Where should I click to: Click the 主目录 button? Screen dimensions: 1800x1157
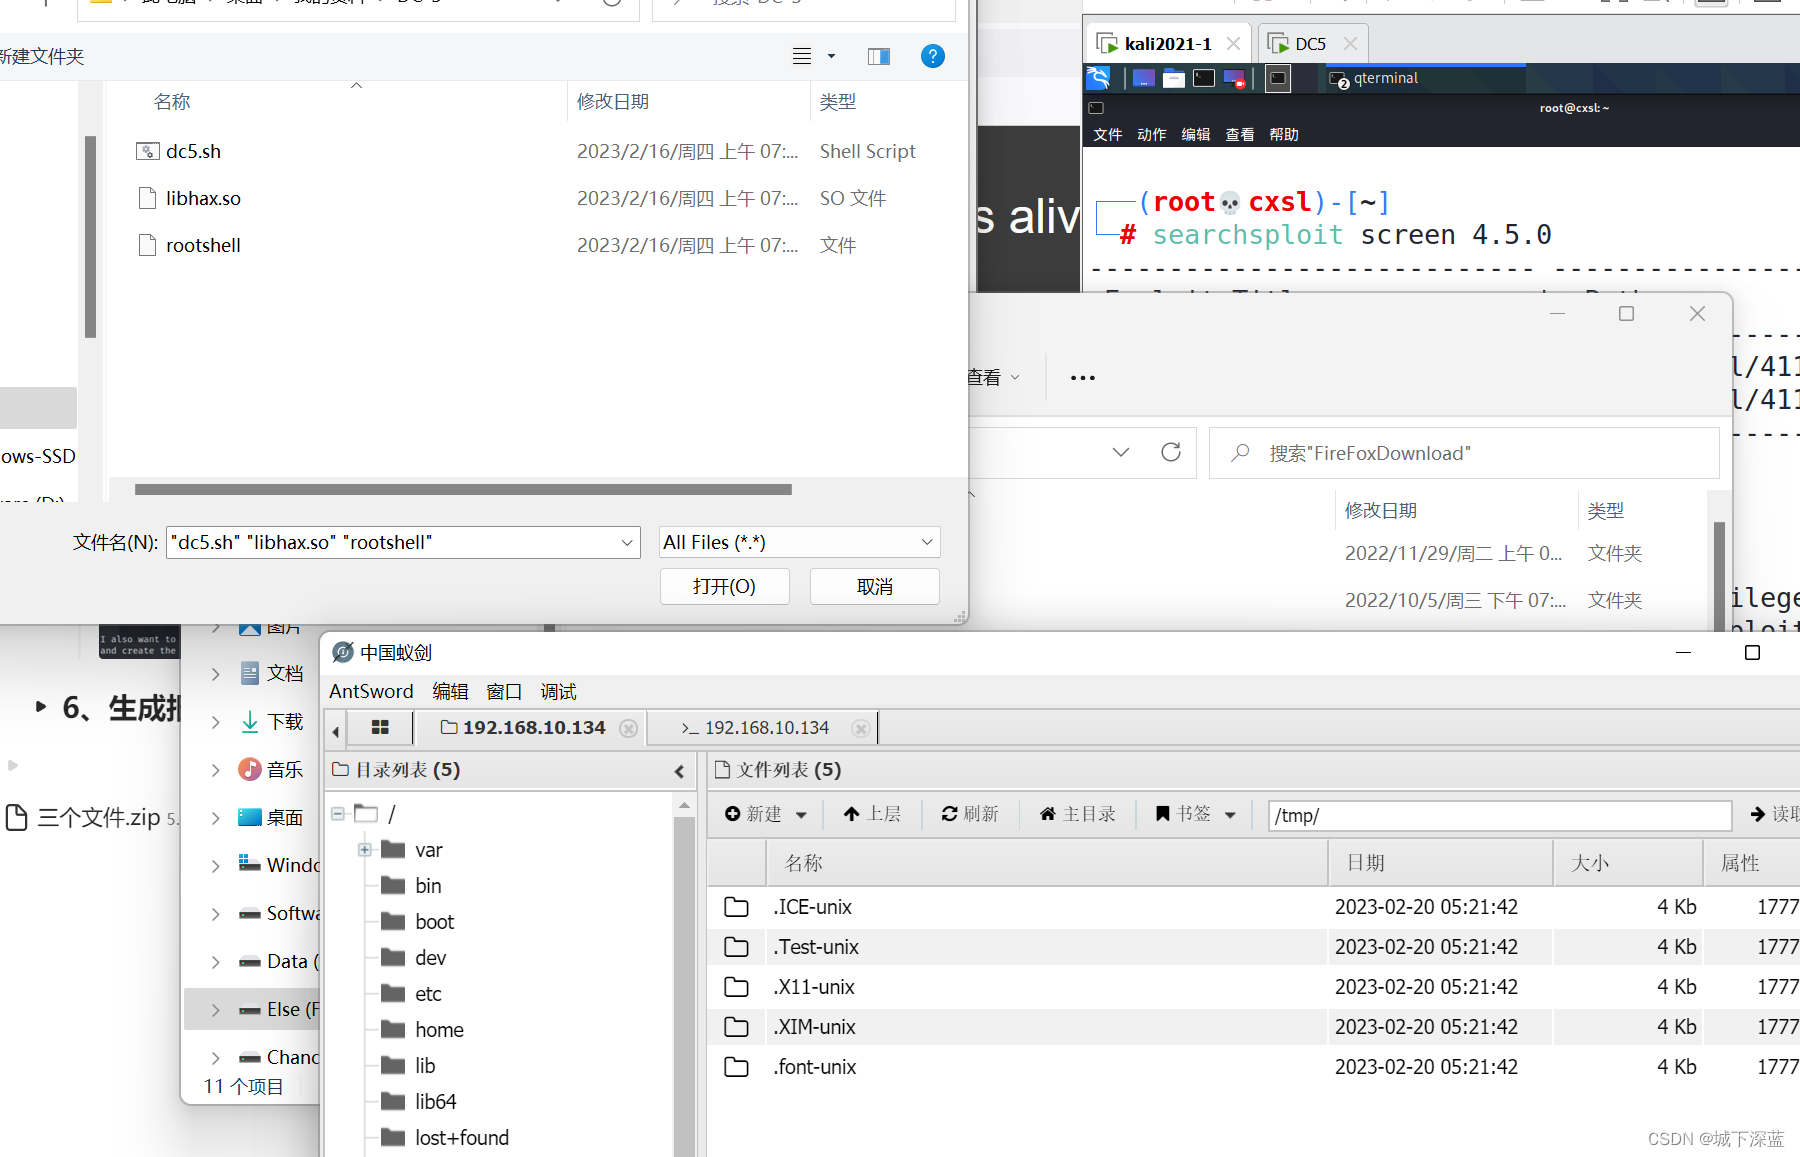1078,814
